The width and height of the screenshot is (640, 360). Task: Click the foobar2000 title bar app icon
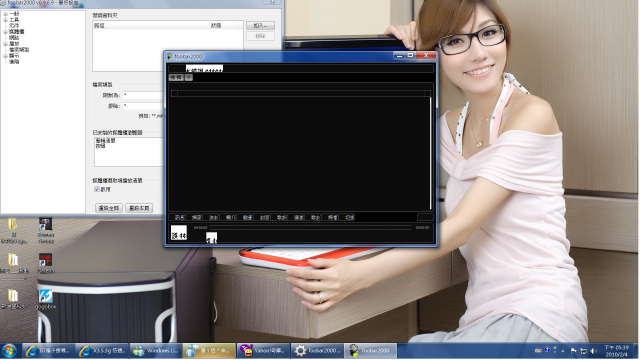(x=170, y=57)
